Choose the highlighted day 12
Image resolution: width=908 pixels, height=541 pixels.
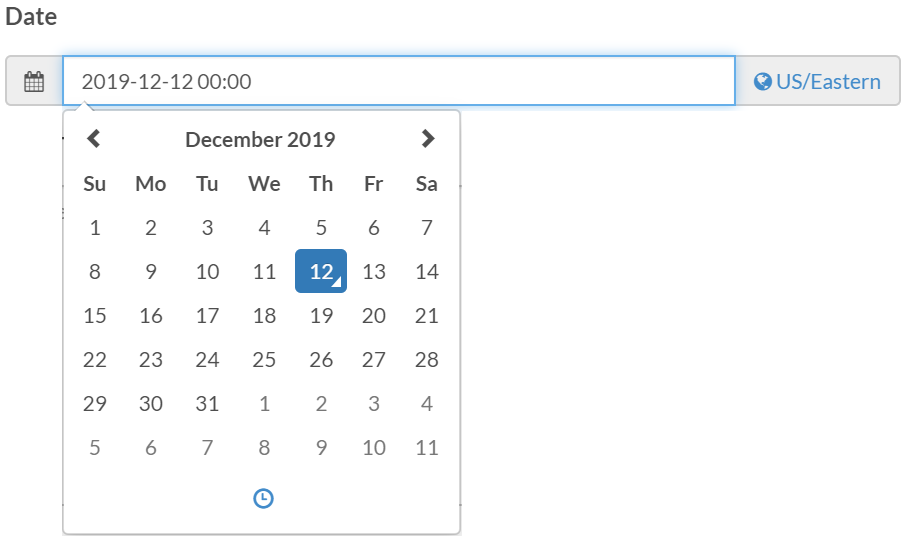pyautogui.click(x=321, y=271)
